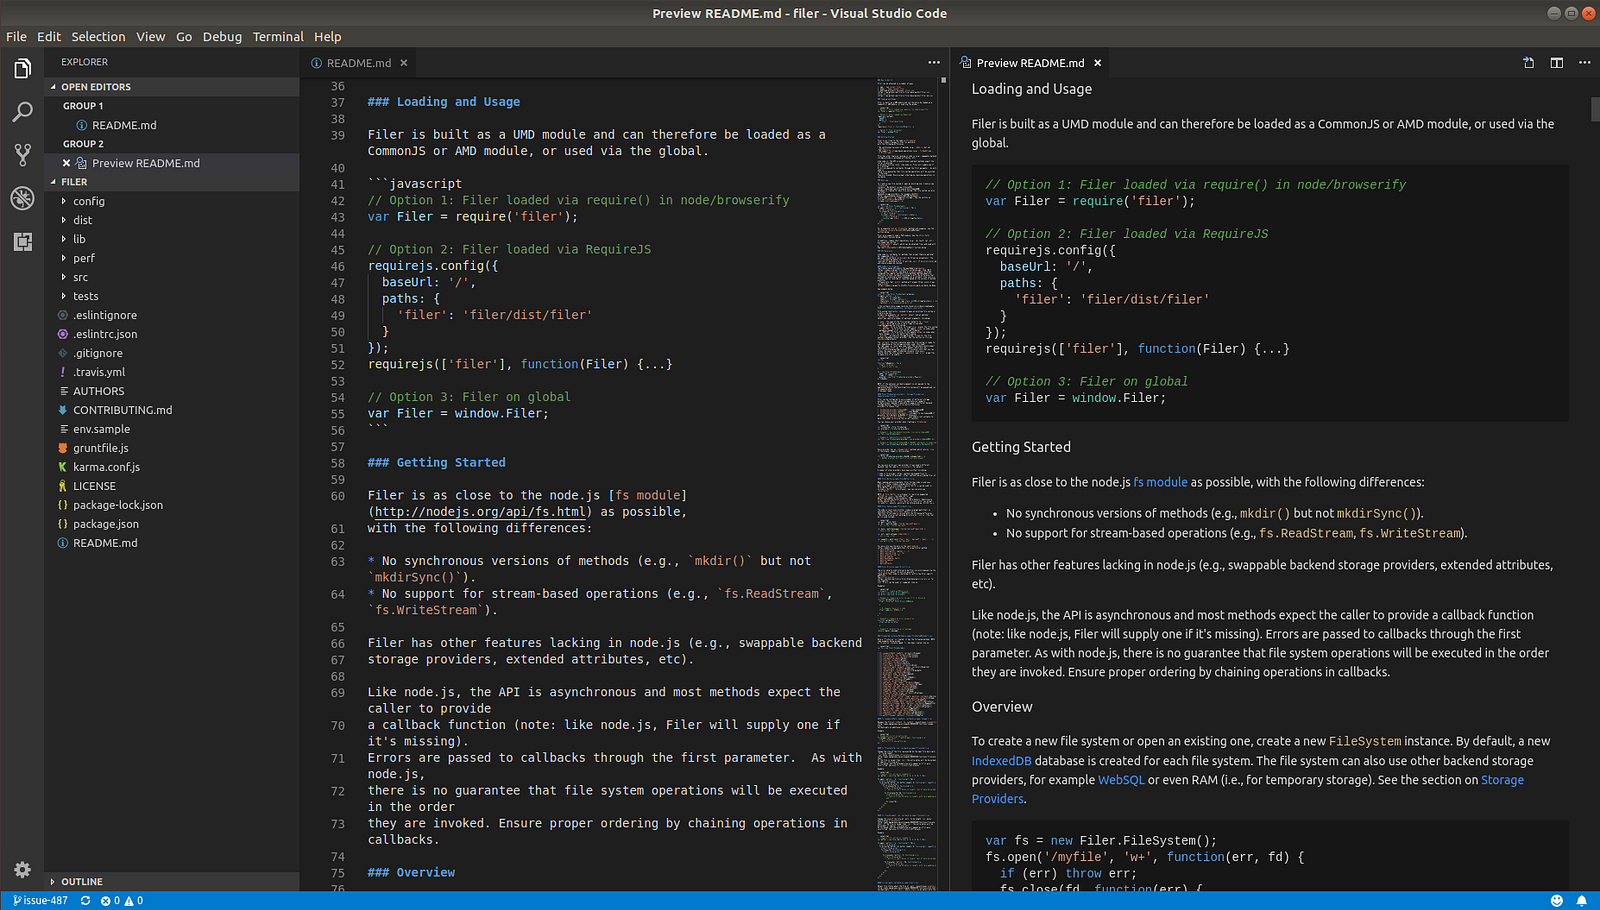Click the IndexedDB link in preview
Screen dimensions: 1600x910
tap(1001, 761)
